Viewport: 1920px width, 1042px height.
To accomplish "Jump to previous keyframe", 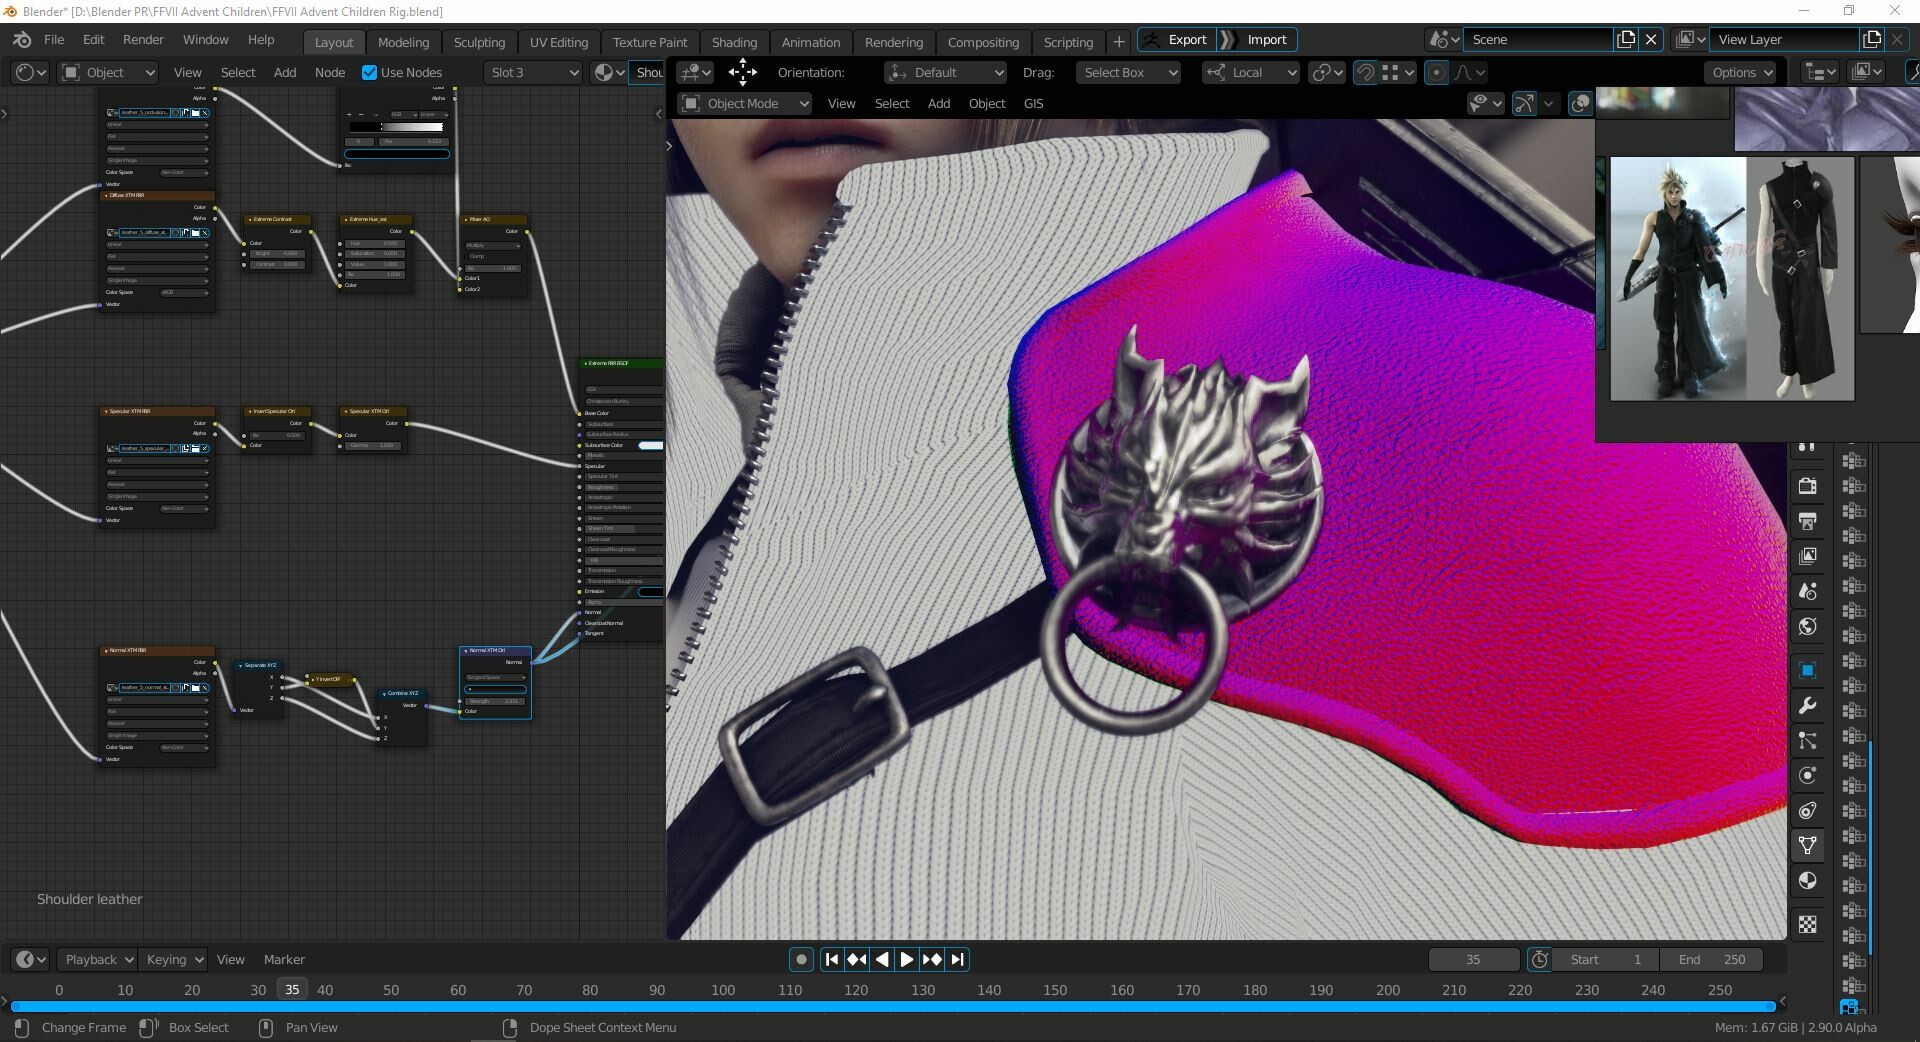I will 857,959.
